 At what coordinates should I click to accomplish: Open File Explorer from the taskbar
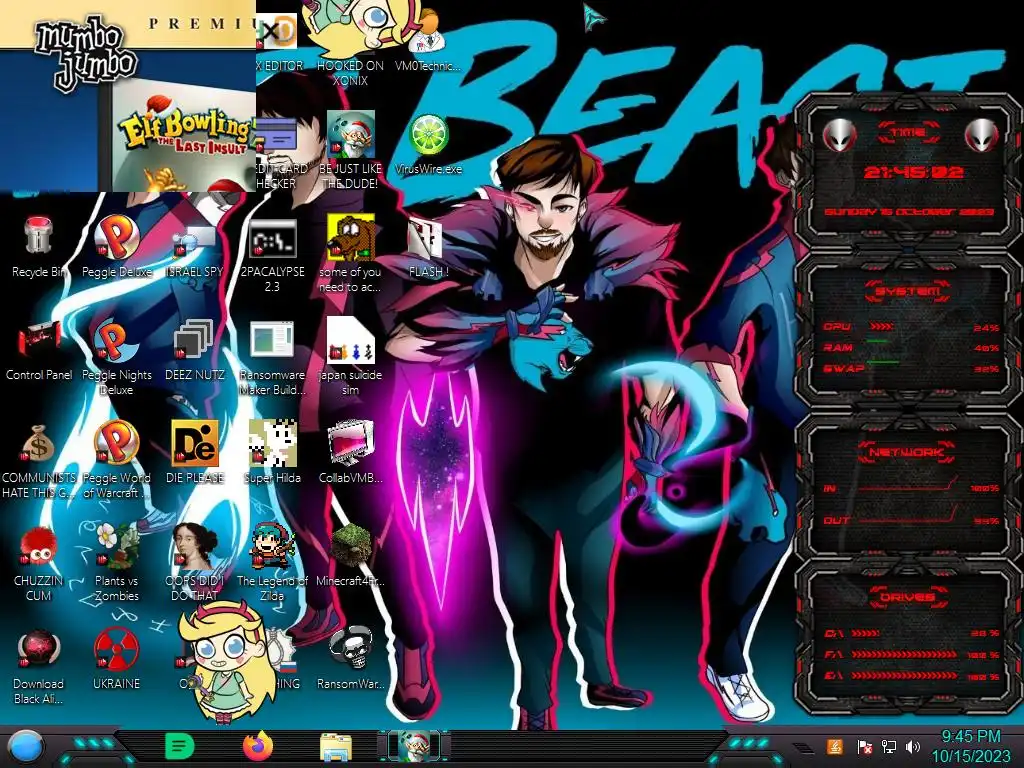coord(336,747)
